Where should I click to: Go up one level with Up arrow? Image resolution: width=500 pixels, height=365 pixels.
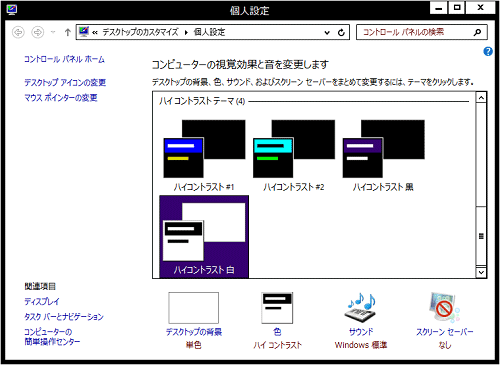pyautogui.click(x=68, y=32)
